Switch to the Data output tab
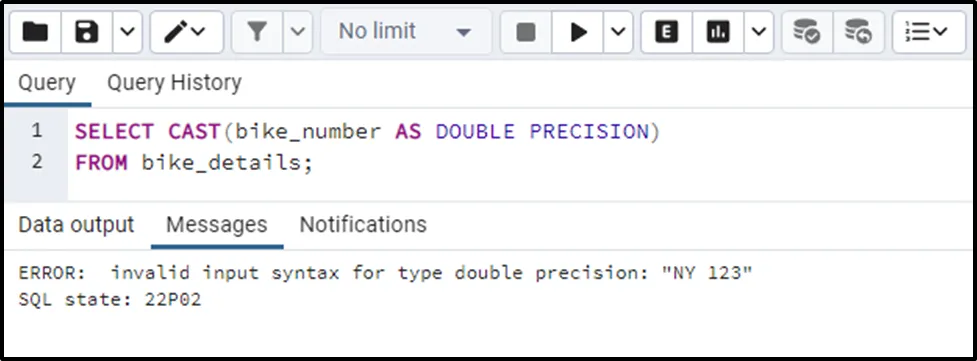Image resolution: width=977 pixels, height=361 pixels. click(76, 224)
